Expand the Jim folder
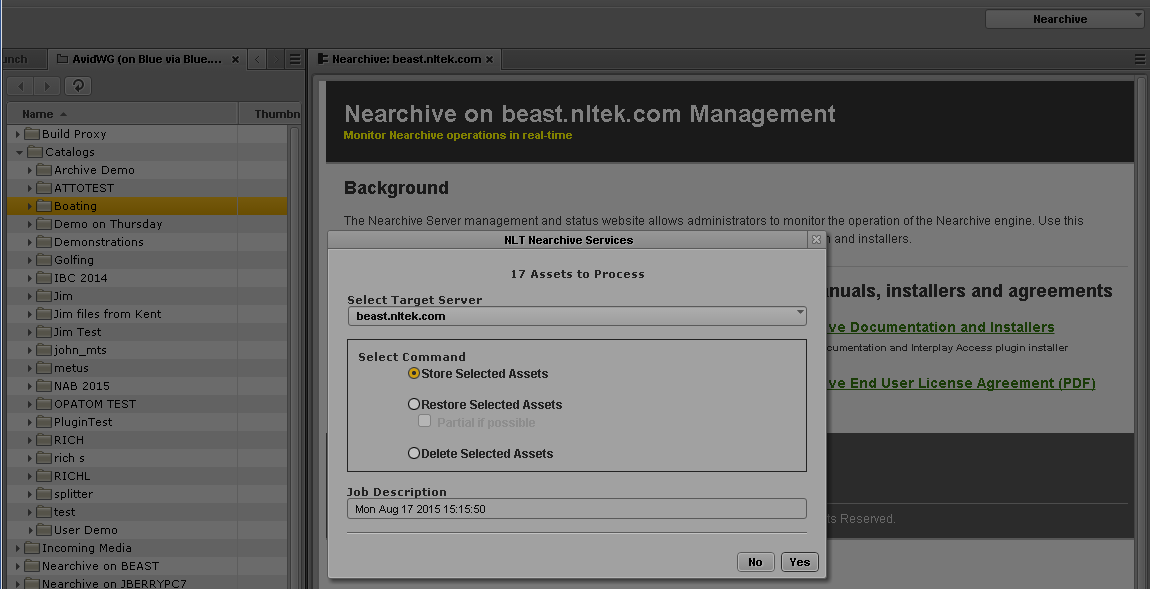Image resolution: width=1150 pixels, height=589 pixels. coord(30,296)
